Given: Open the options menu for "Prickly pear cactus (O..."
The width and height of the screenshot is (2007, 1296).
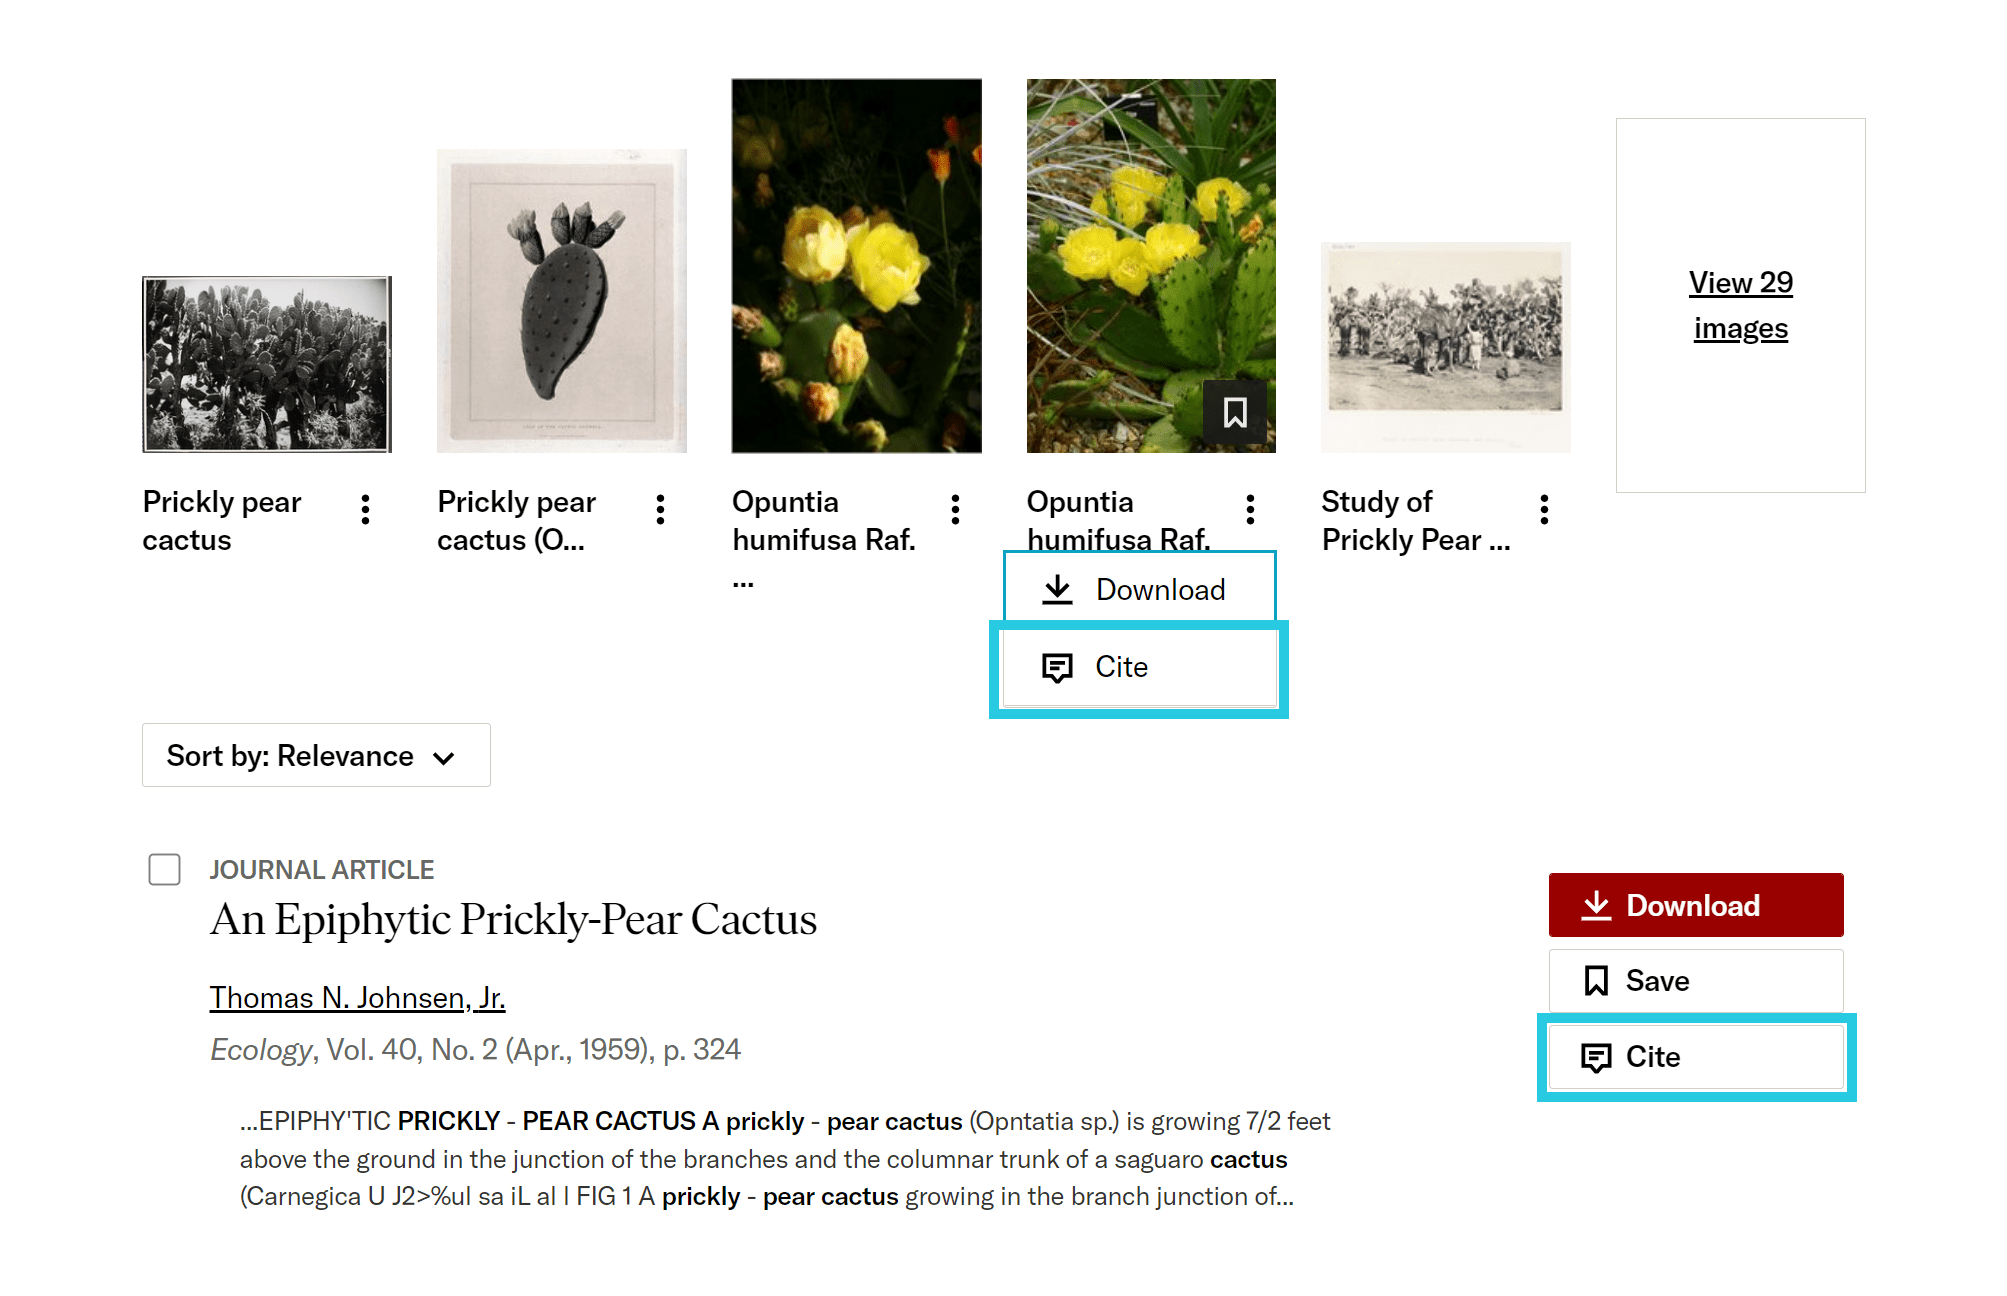Looking at the screenshot, I should coord(660,510).
